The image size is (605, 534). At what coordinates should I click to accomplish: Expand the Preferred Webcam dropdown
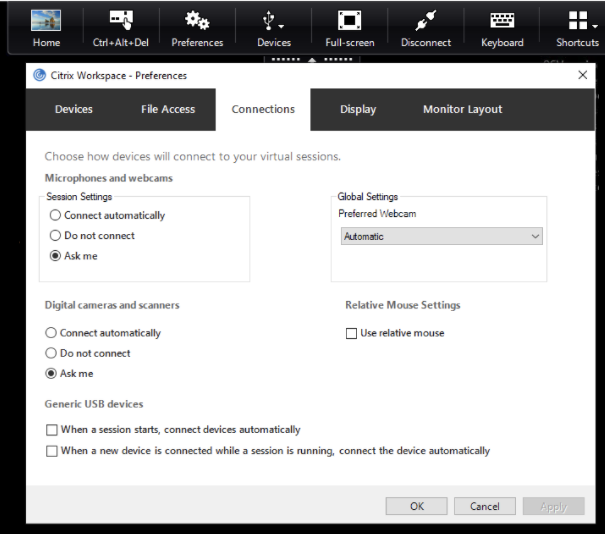click(440, 237)
